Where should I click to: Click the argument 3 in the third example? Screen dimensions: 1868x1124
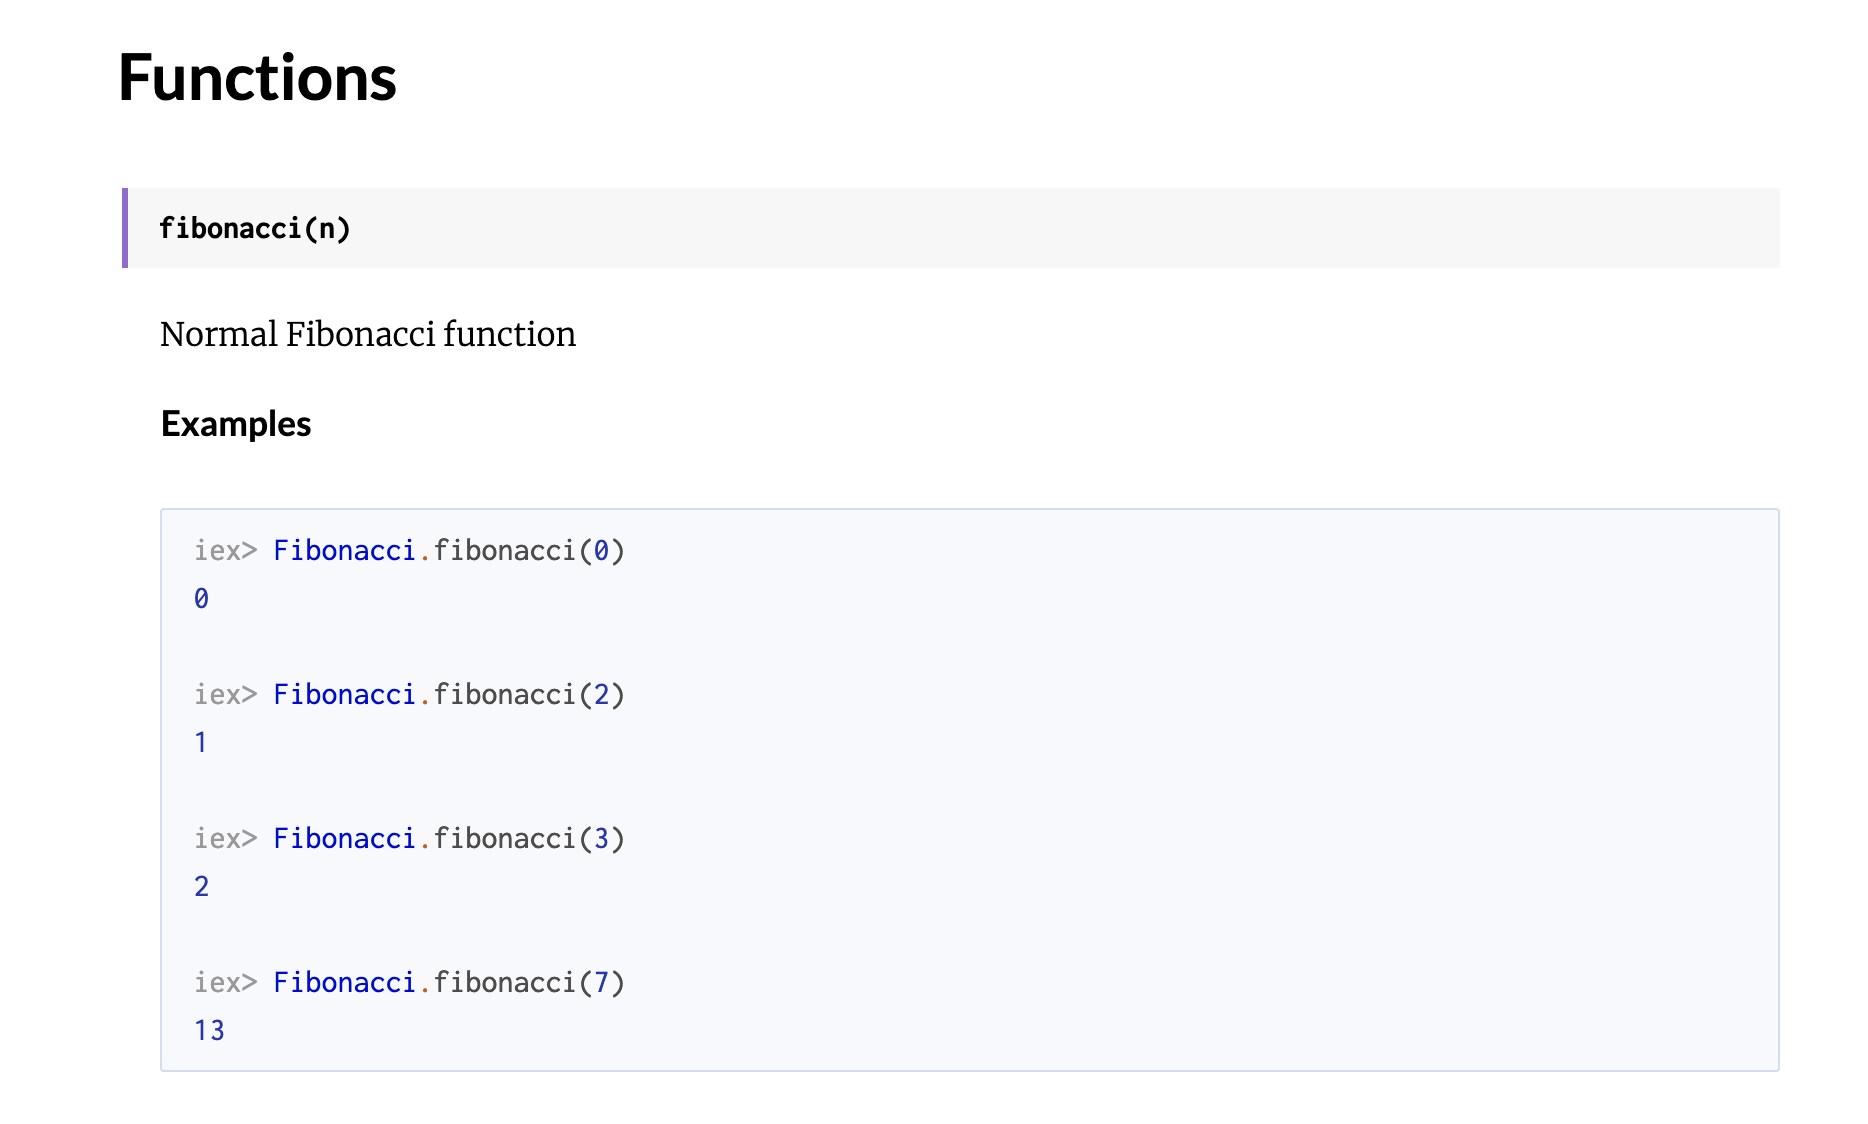pyautogui.click(x=601, y=839)
